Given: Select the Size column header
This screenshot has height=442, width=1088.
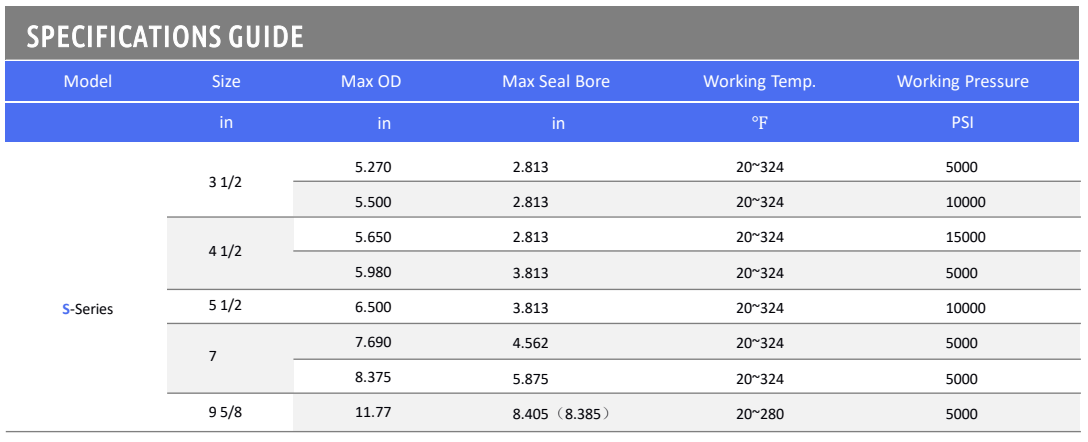Looking at the screenshot, I should (x=226, y=81).
